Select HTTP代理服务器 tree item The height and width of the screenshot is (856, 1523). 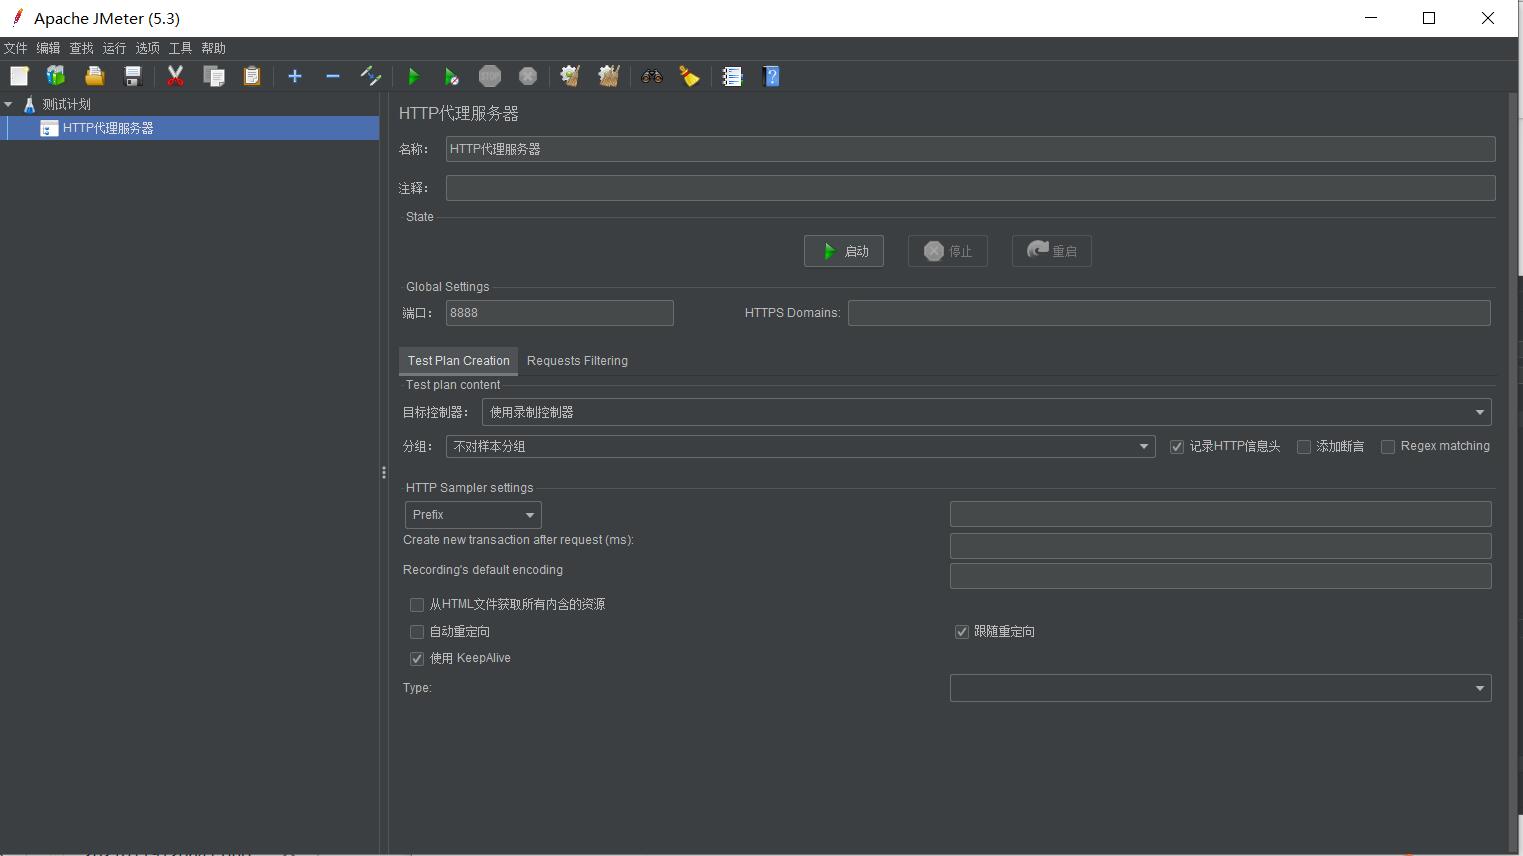(190, 128)
